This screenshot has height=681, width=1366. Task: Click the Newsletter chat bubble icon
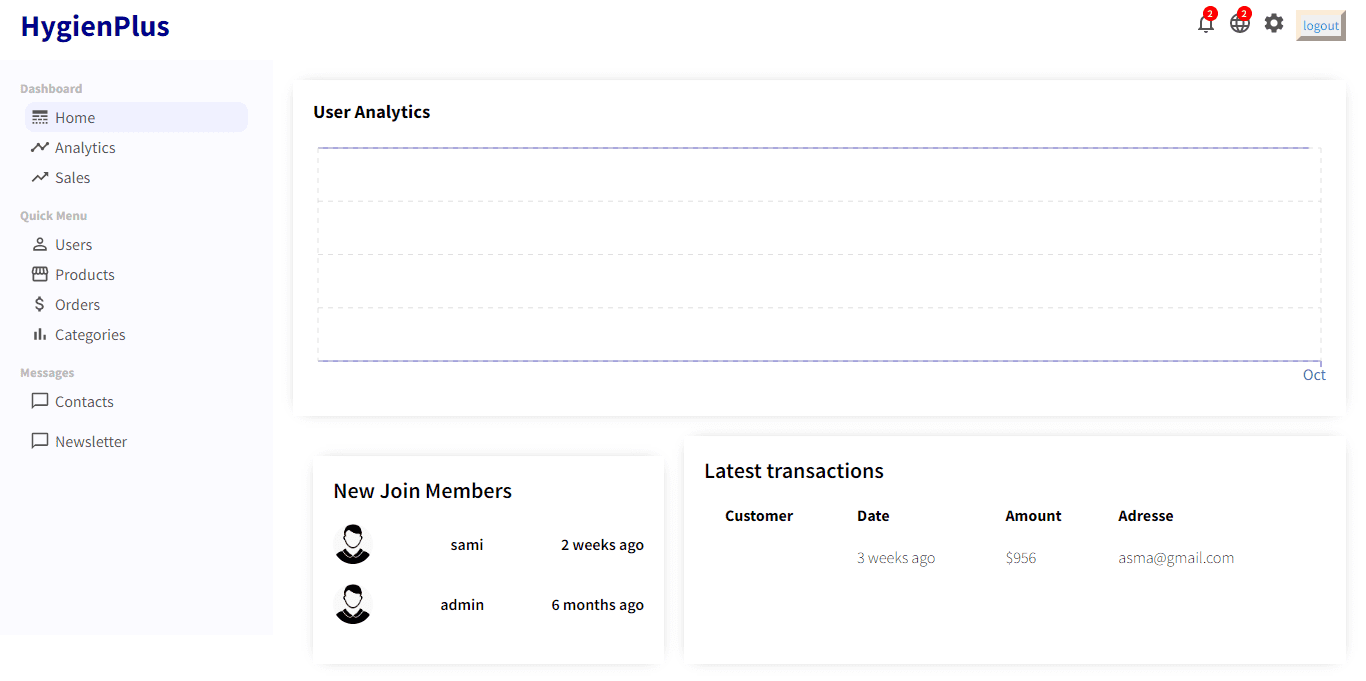pos(40,441)
